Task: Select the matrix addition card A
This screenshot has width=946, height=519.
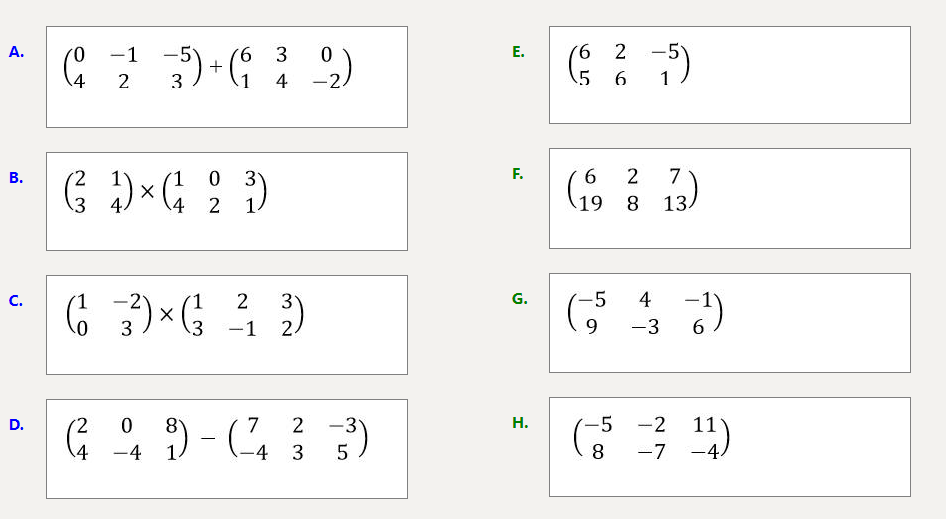Action: click(227, 77)
